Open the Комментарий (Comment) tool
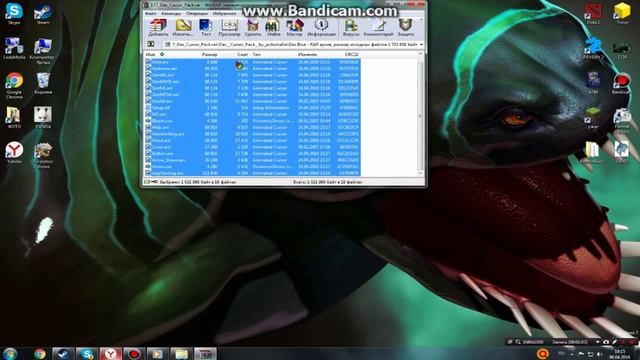The height and width of the screenshot is (360, 640). point(378,28)
